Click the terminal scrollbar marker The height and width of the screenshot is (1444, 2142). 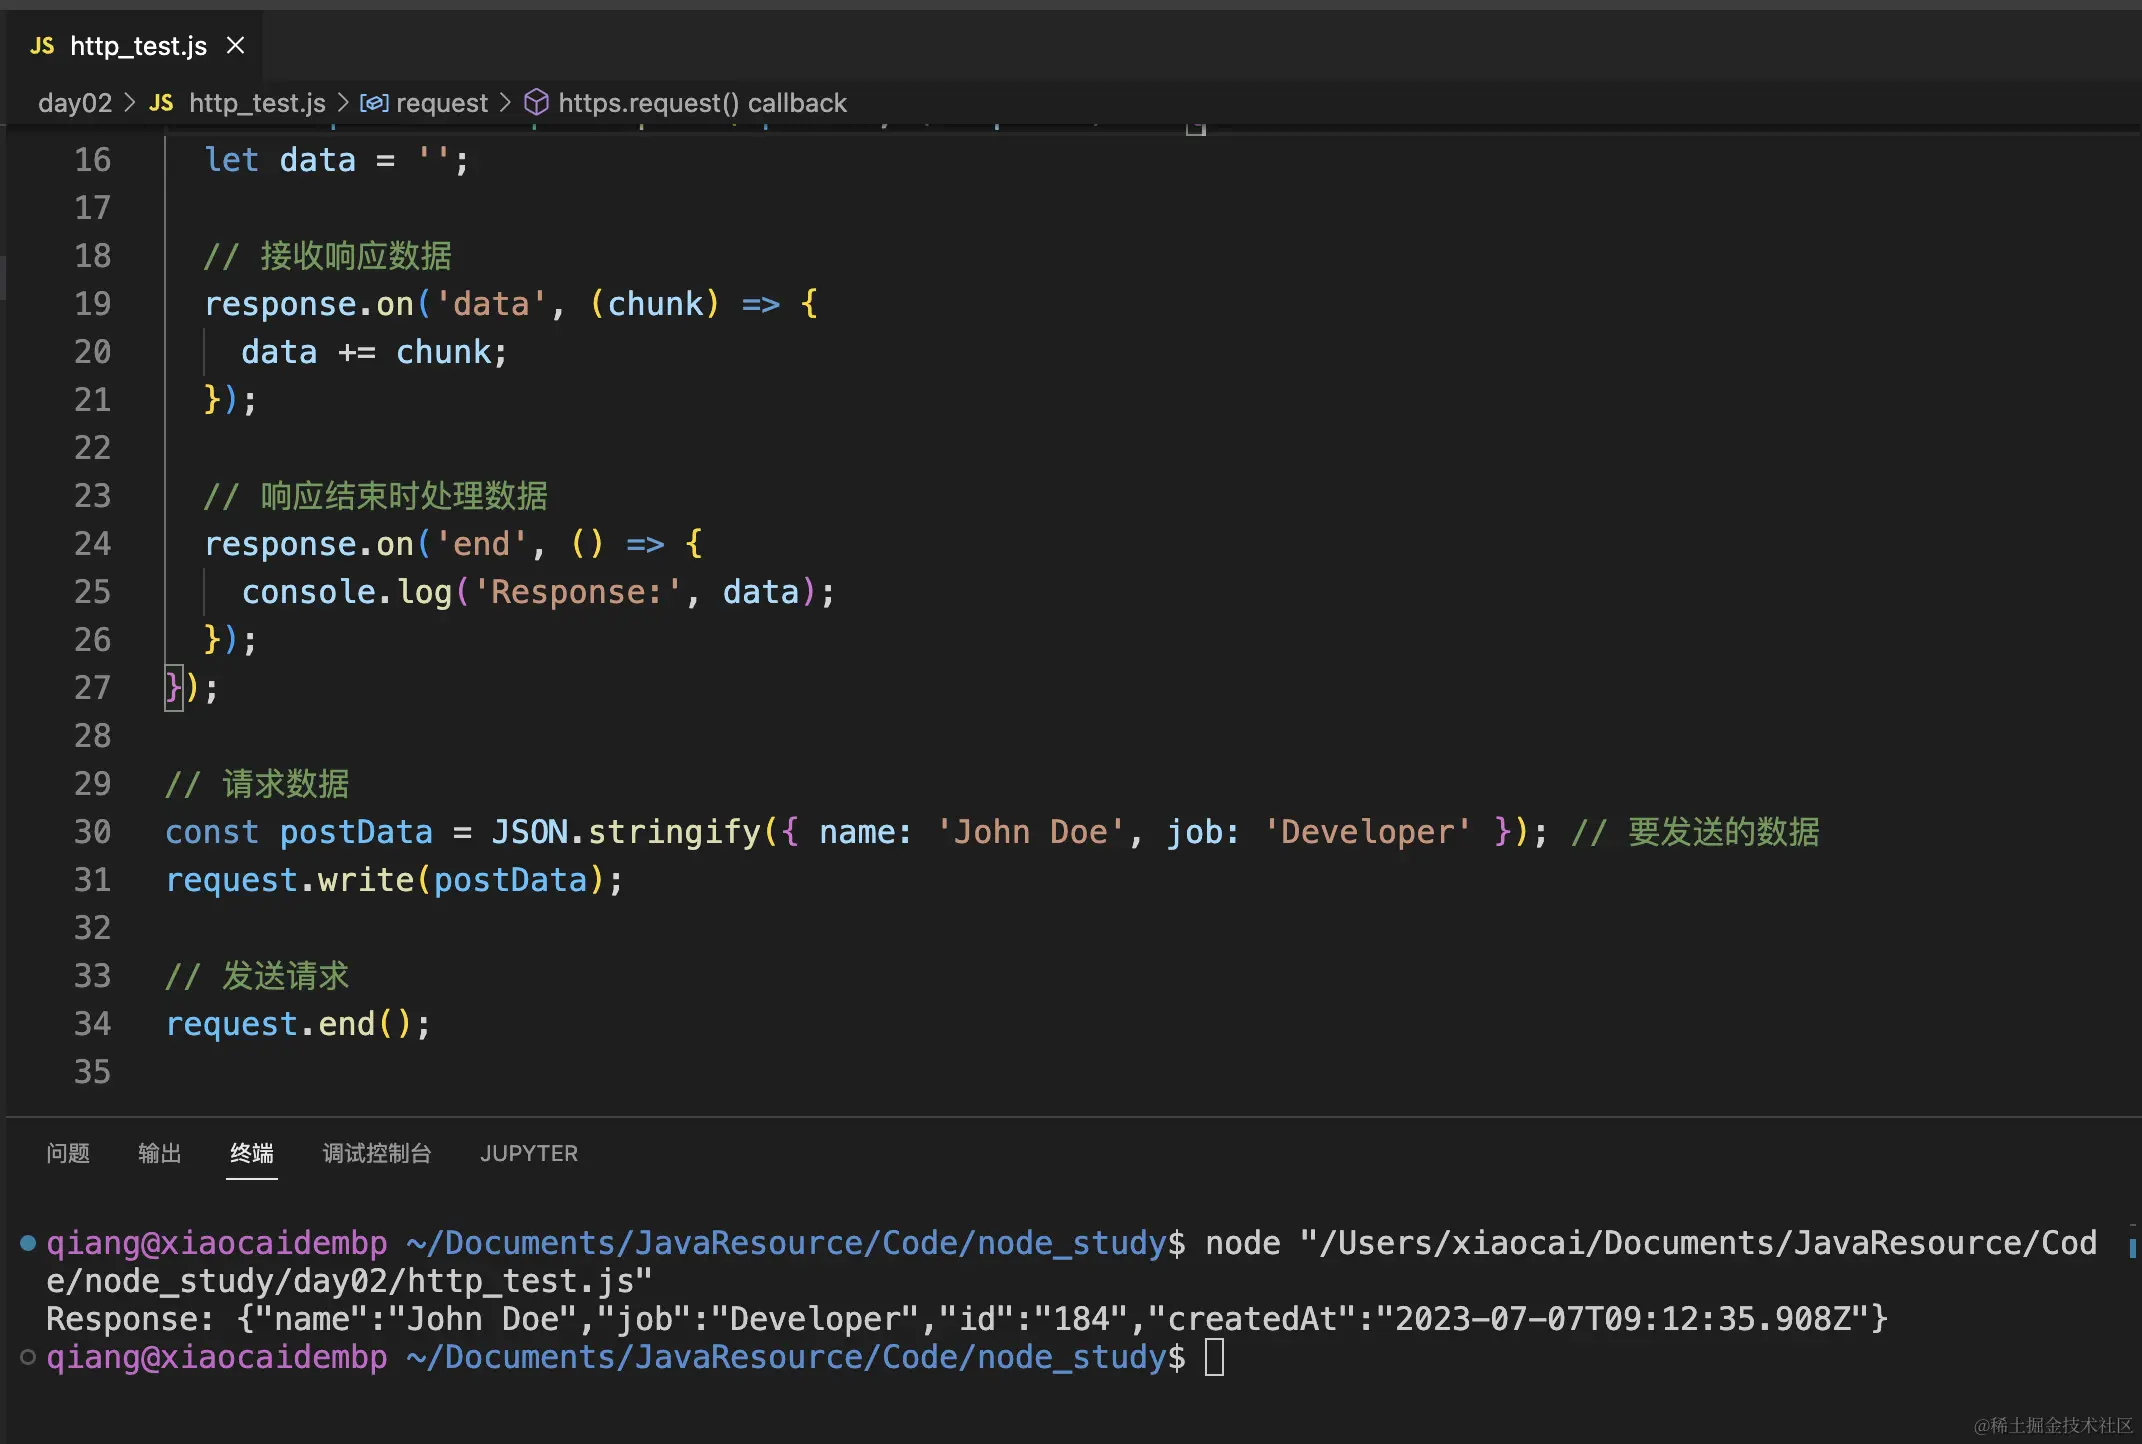coord(2132,1246)
